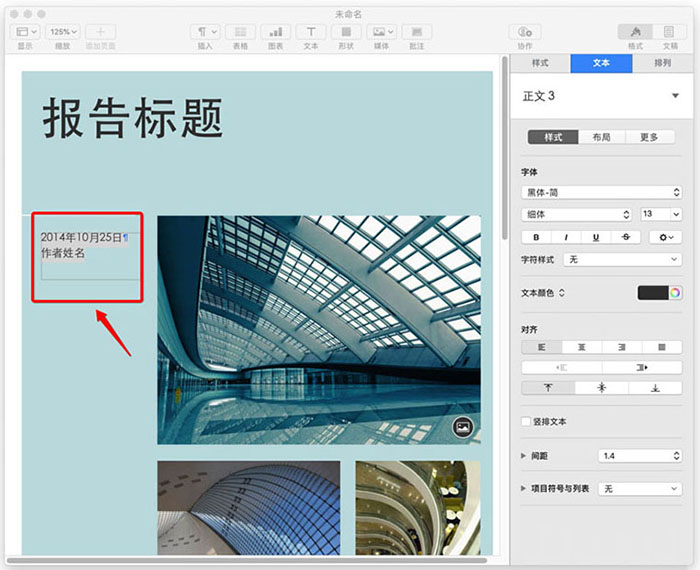The image size is (700, 570).
Task: Open the 1.4 line spacing dropdown
Action: [640, 456]
